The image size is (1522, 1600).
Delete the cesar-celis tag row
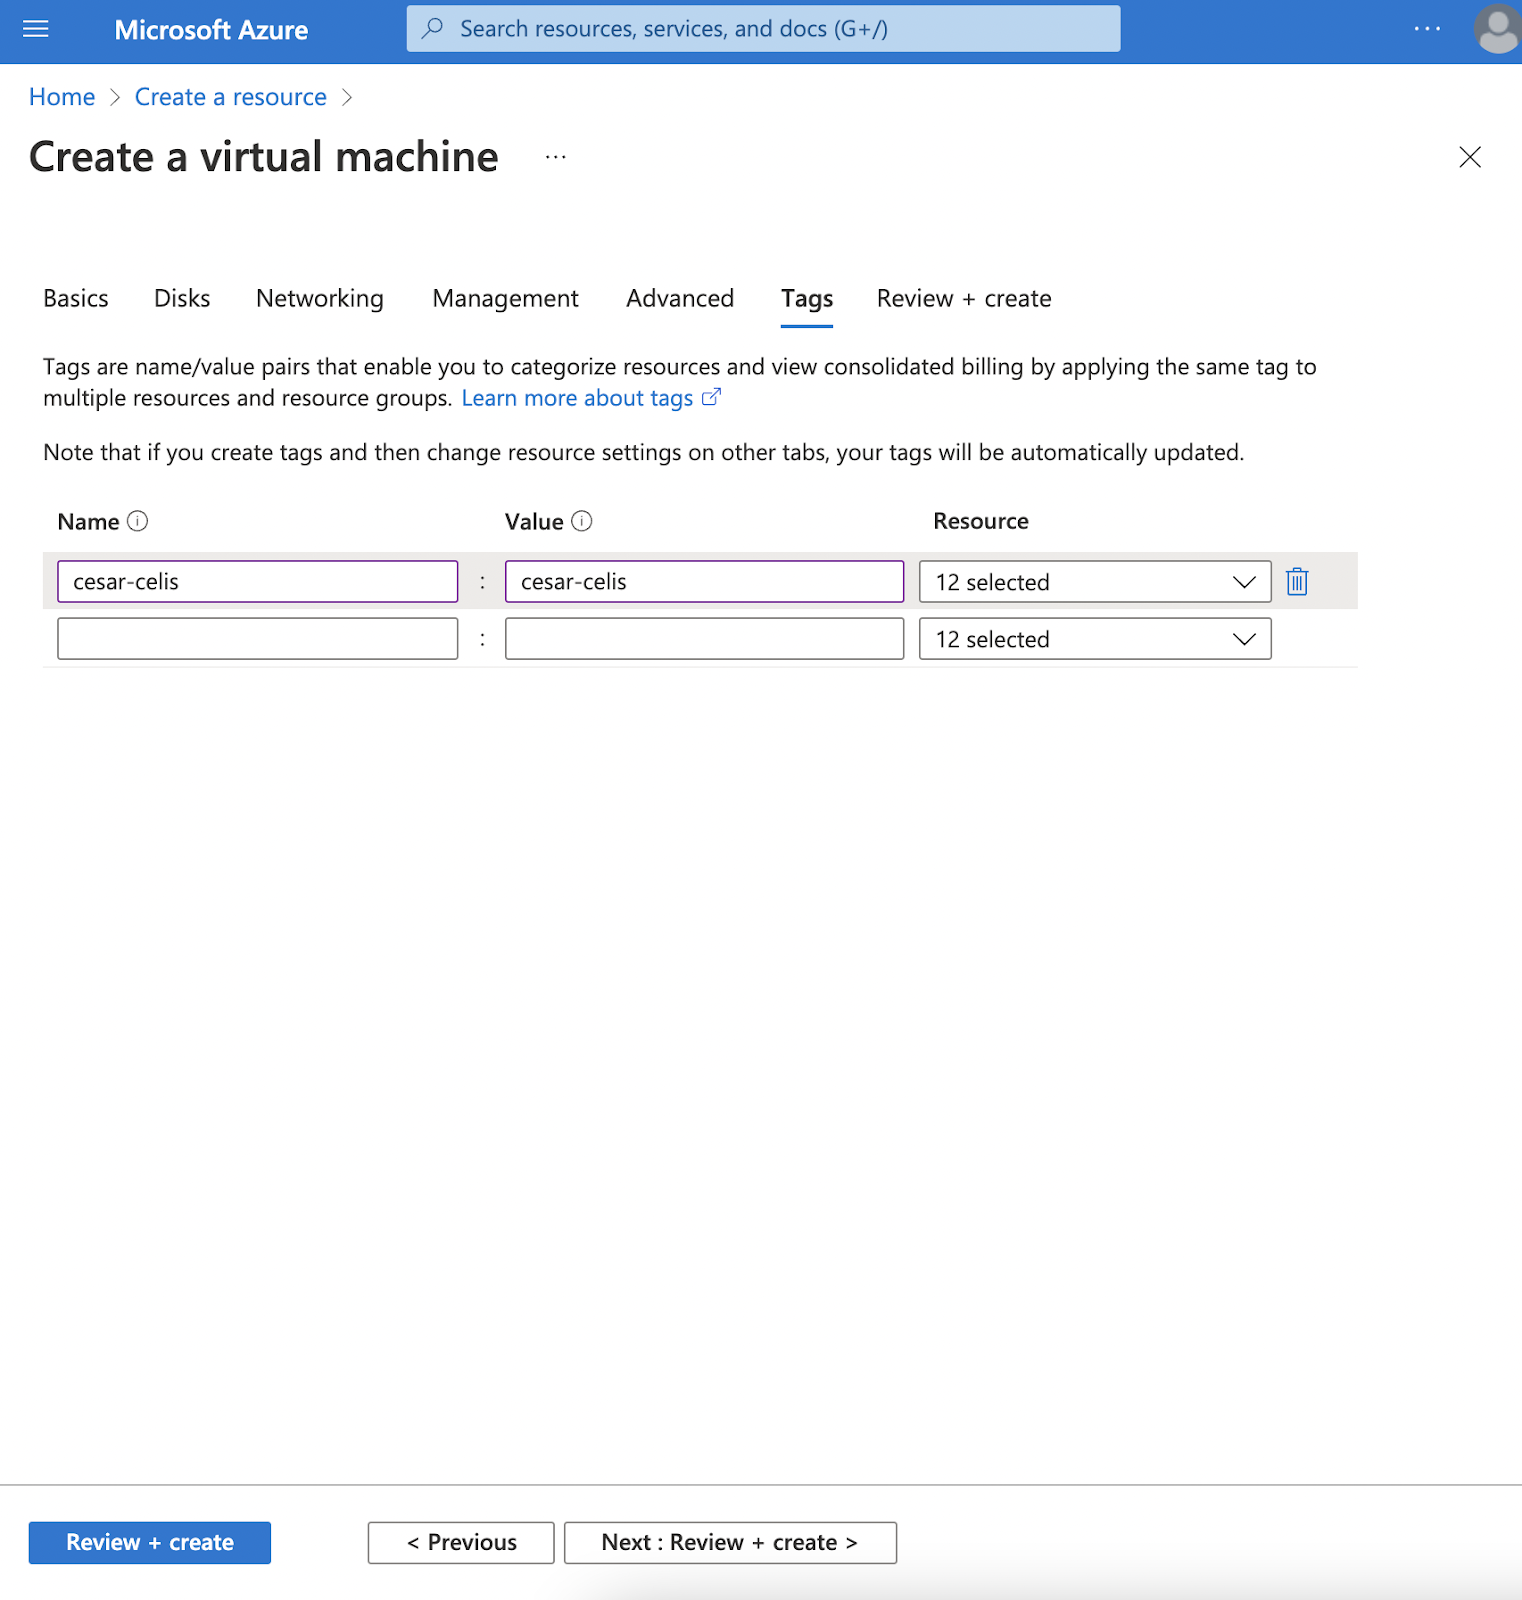(x=1297, y=582)
